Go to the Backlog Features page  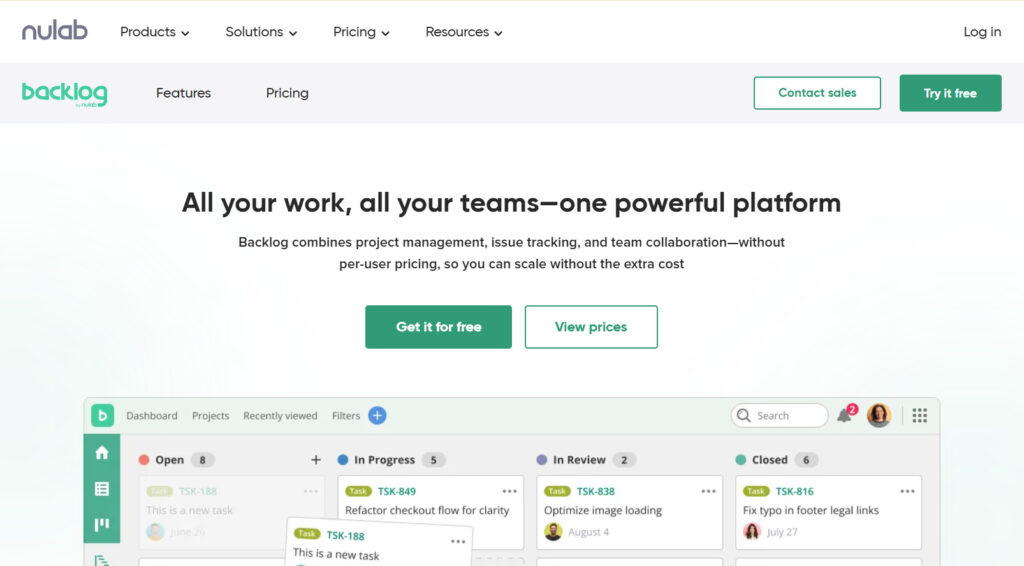click(x=184, y=93)
